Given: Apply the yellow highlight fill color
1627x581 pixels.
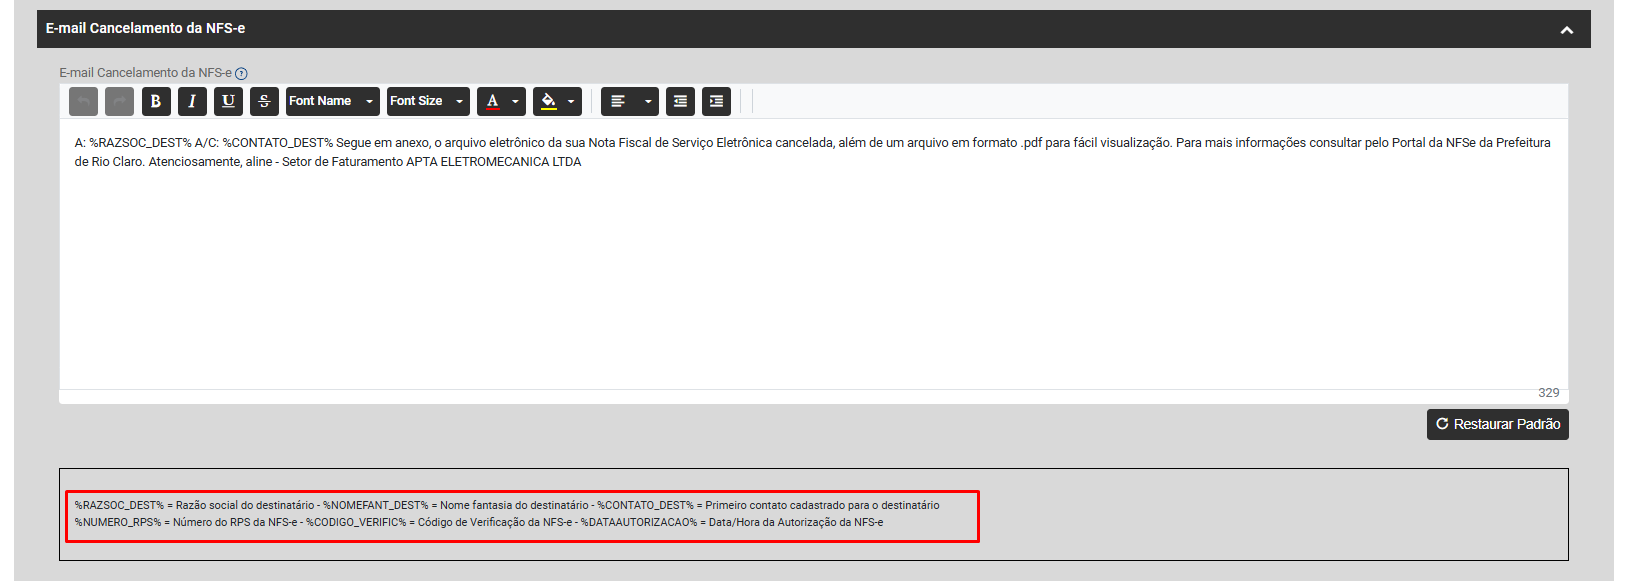Looking at the screenshot, I should (548, 101).
